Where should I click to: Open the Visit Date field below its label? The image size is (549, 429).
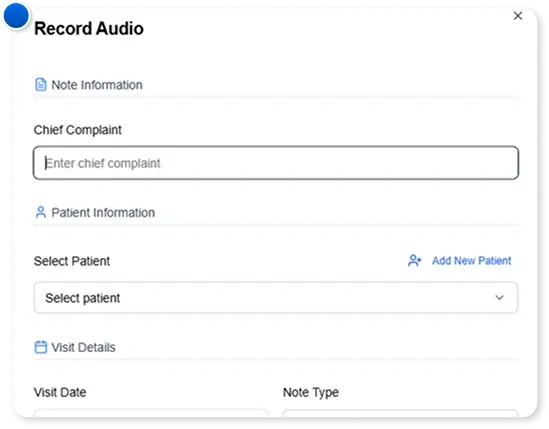click(x=151, y=413)
